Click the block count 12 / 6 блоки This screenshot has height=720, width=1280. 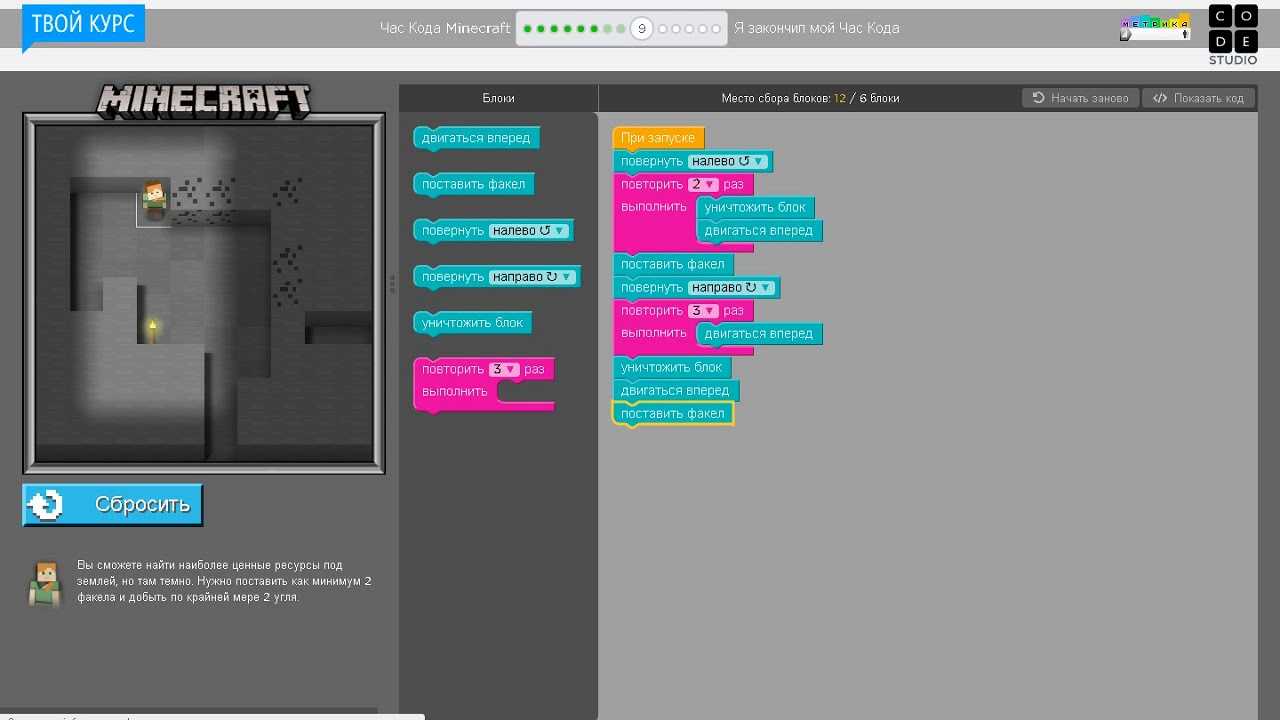pos(866,98)
